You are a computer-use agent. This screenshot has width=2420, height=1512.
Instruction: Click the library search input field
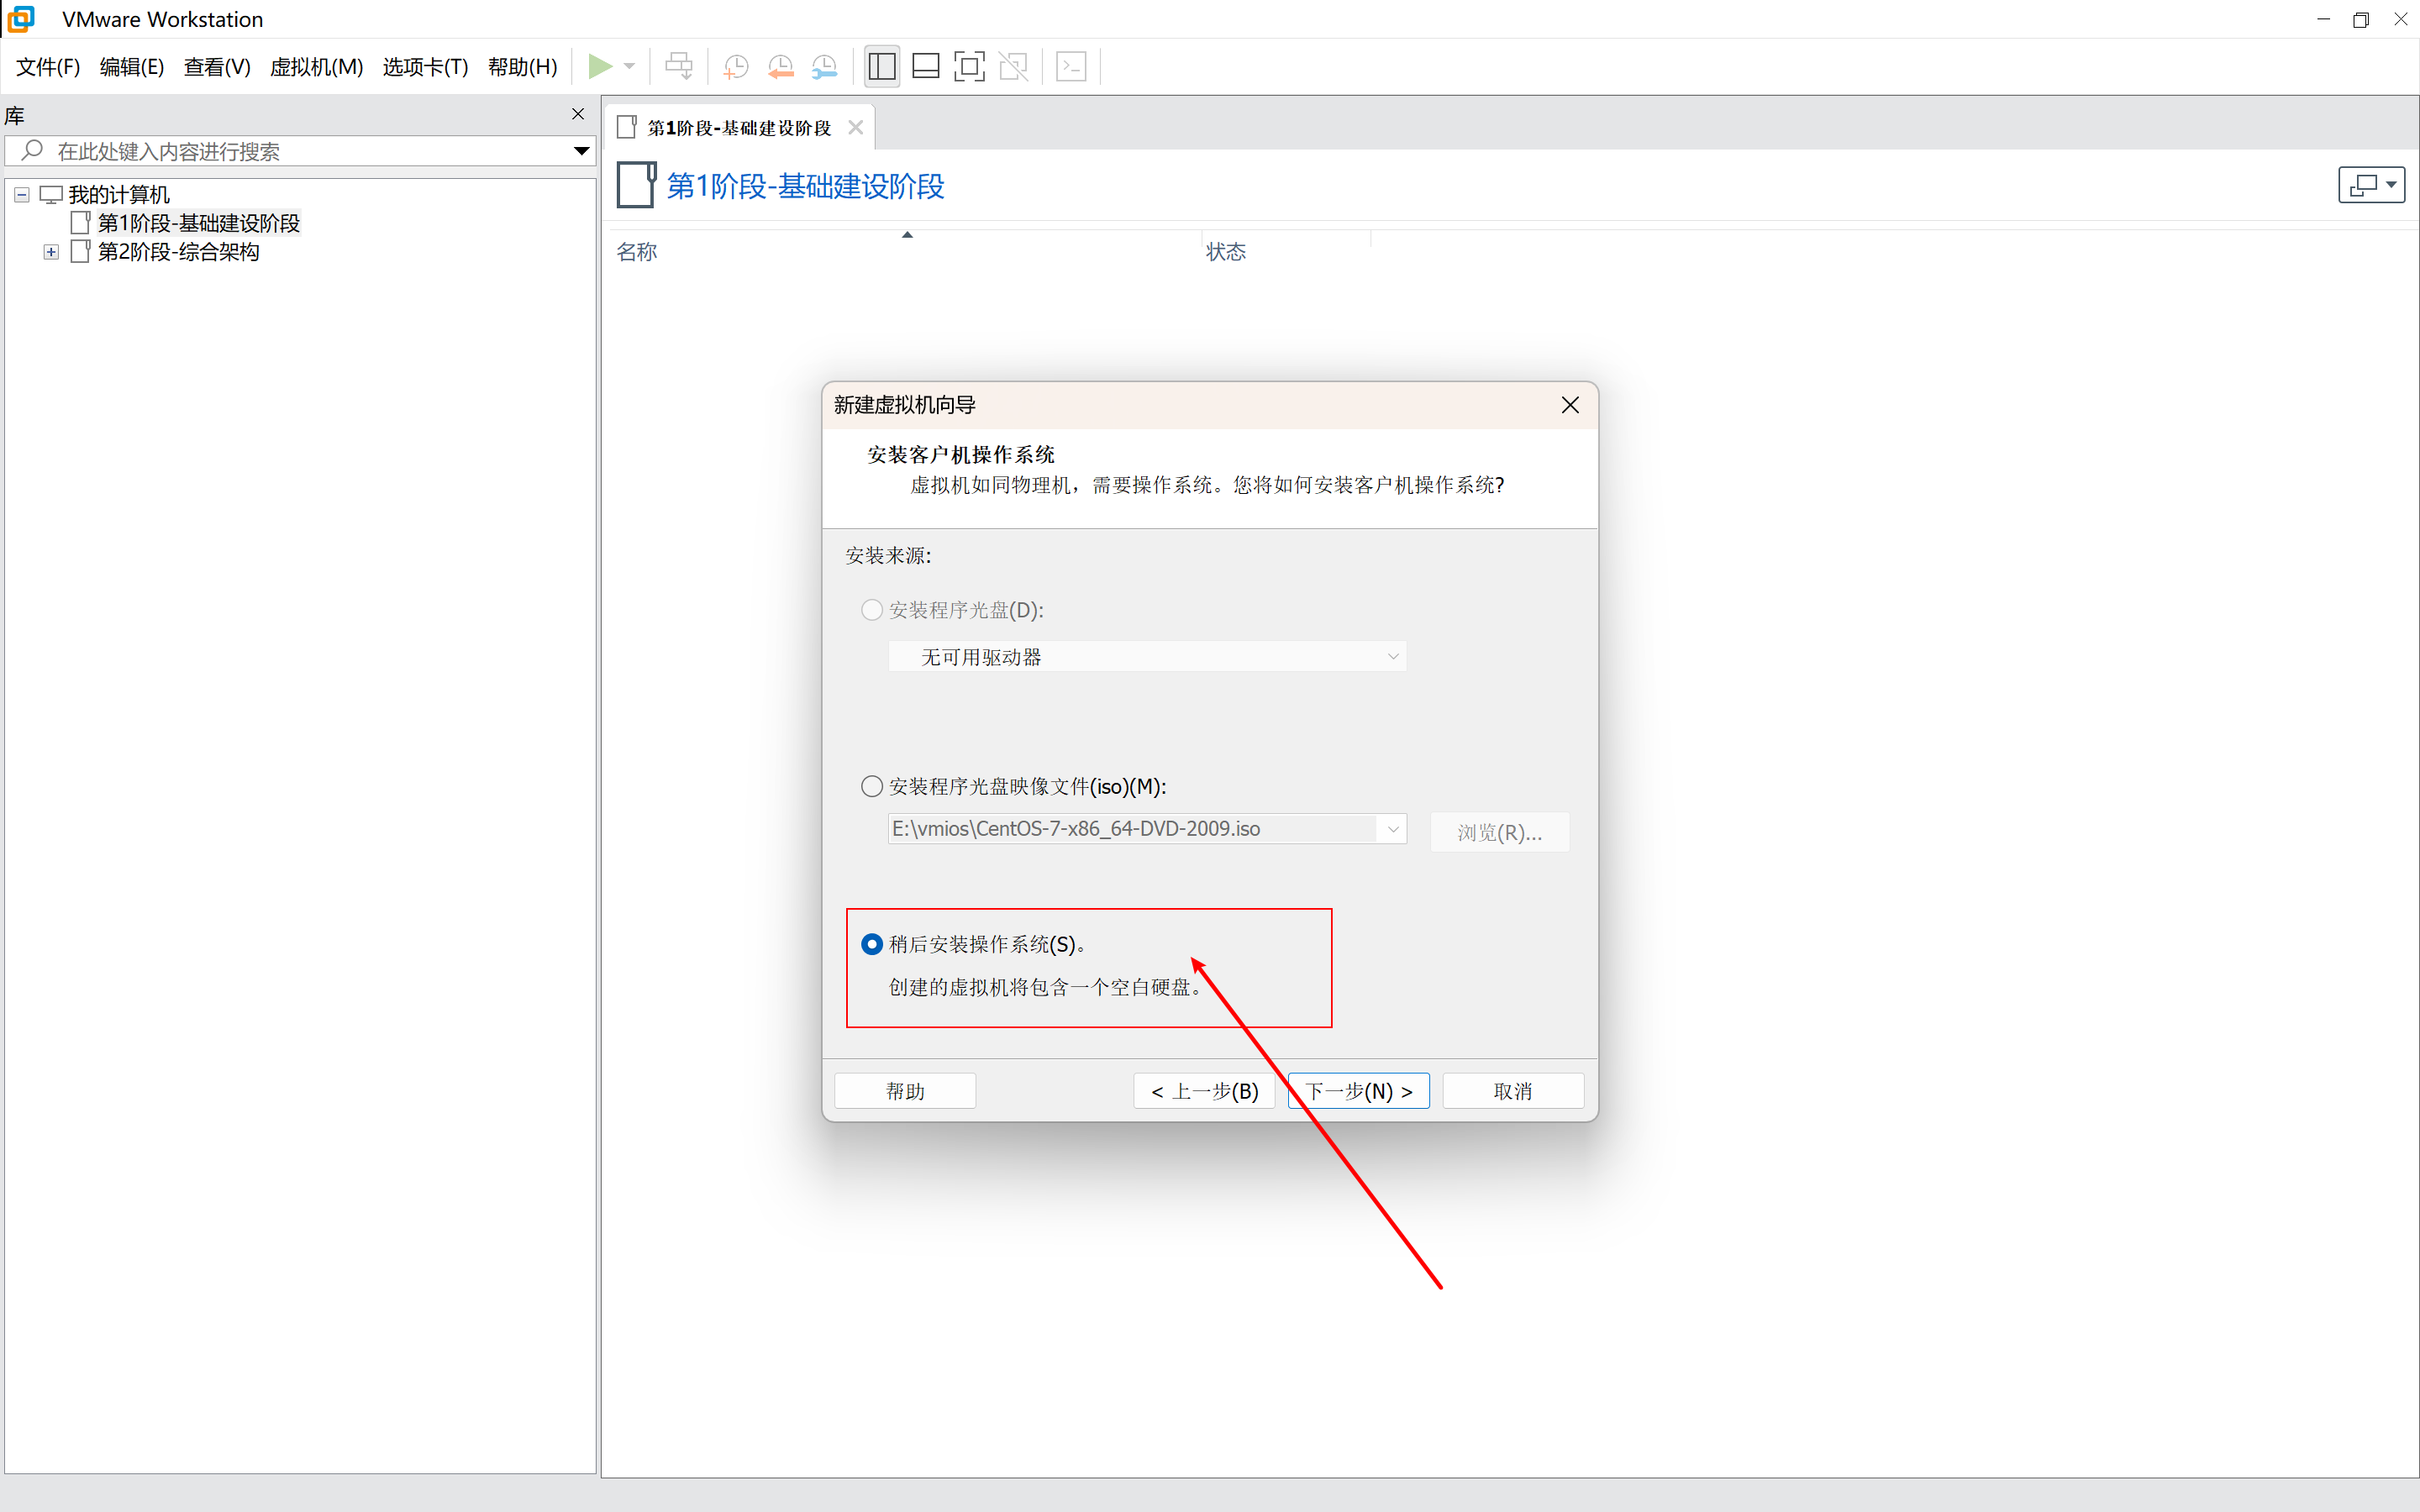pos(300,151)
